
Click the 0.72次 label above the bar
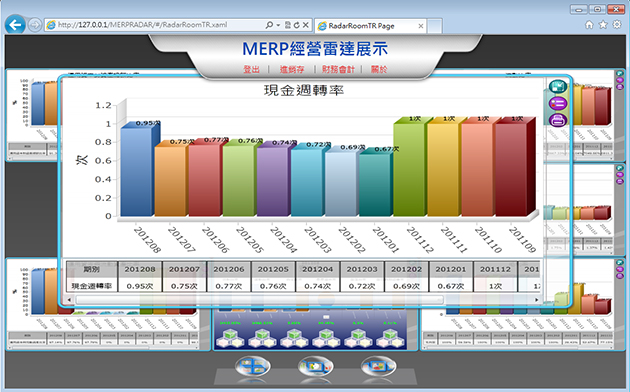click(x=319, y=144)
